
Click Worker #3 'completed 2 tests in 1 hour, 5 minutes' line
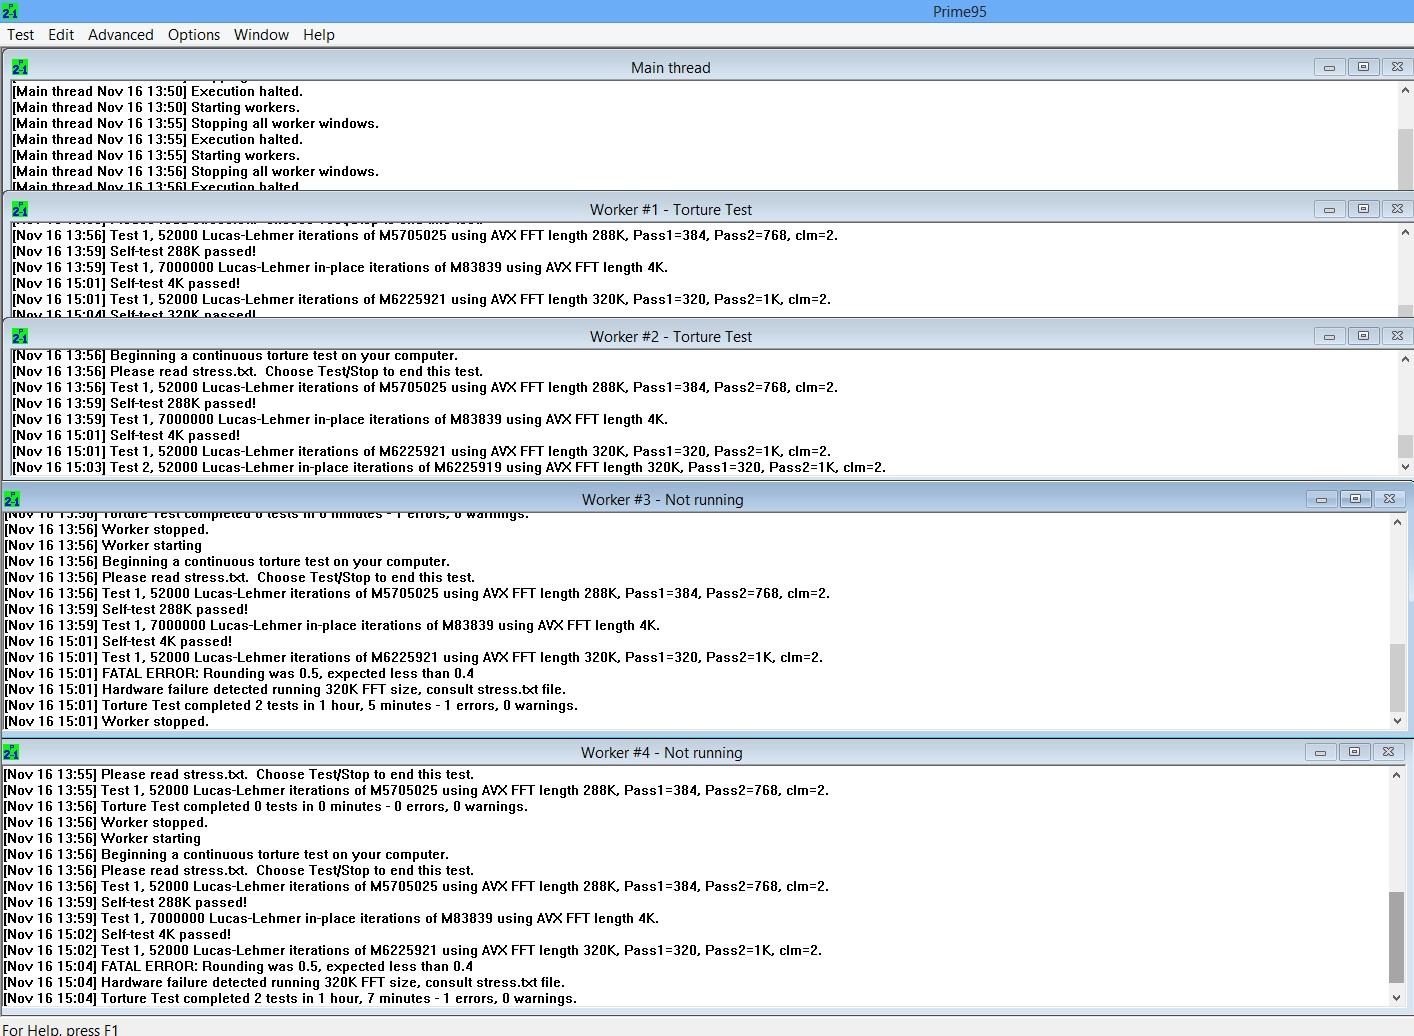click(291, 705)
